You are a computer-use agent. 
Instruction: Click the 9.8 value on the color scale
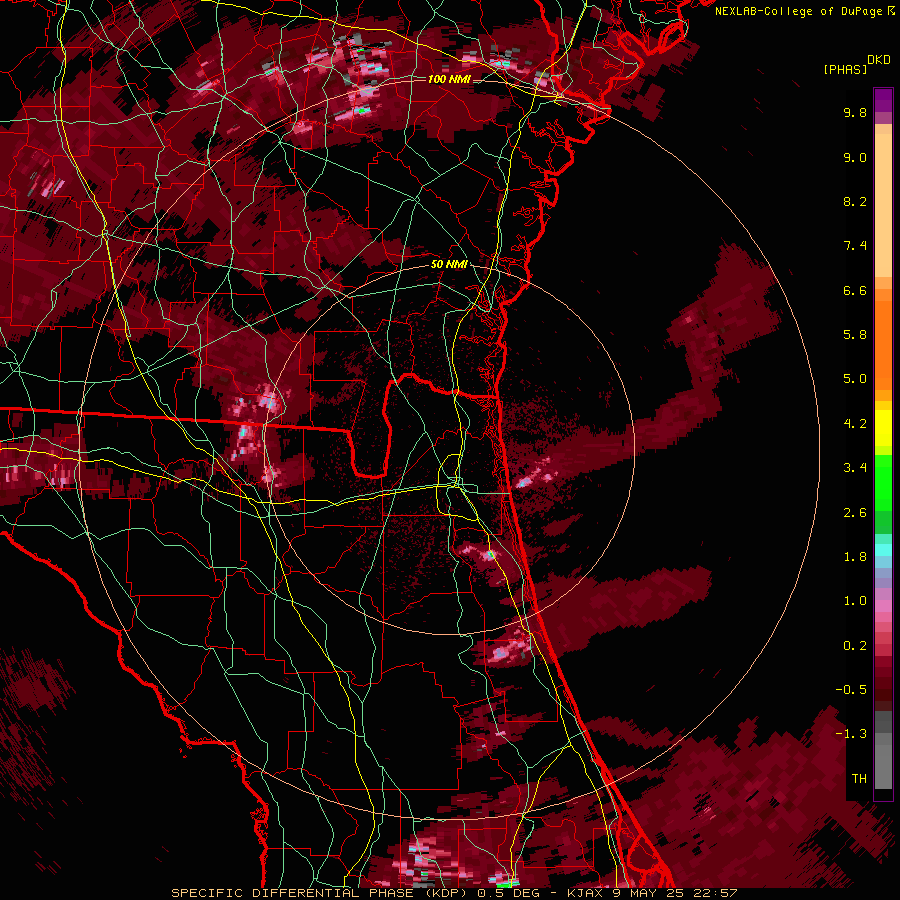(x=855, y=112)
